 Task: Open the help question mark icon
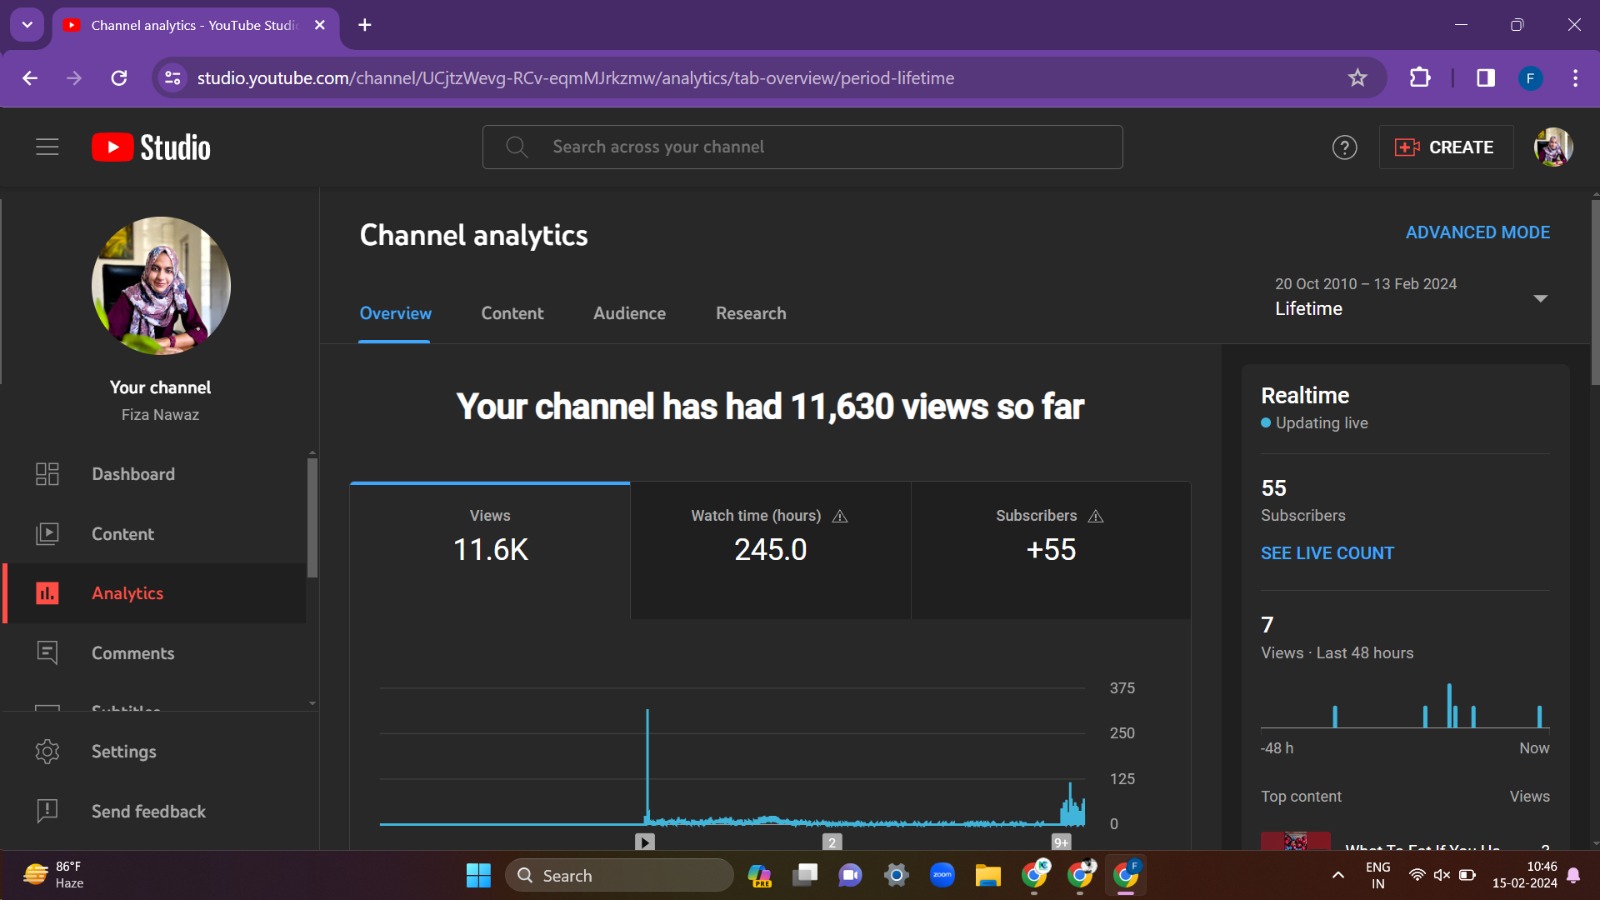pyautogui.click(x=1344, y=147)
